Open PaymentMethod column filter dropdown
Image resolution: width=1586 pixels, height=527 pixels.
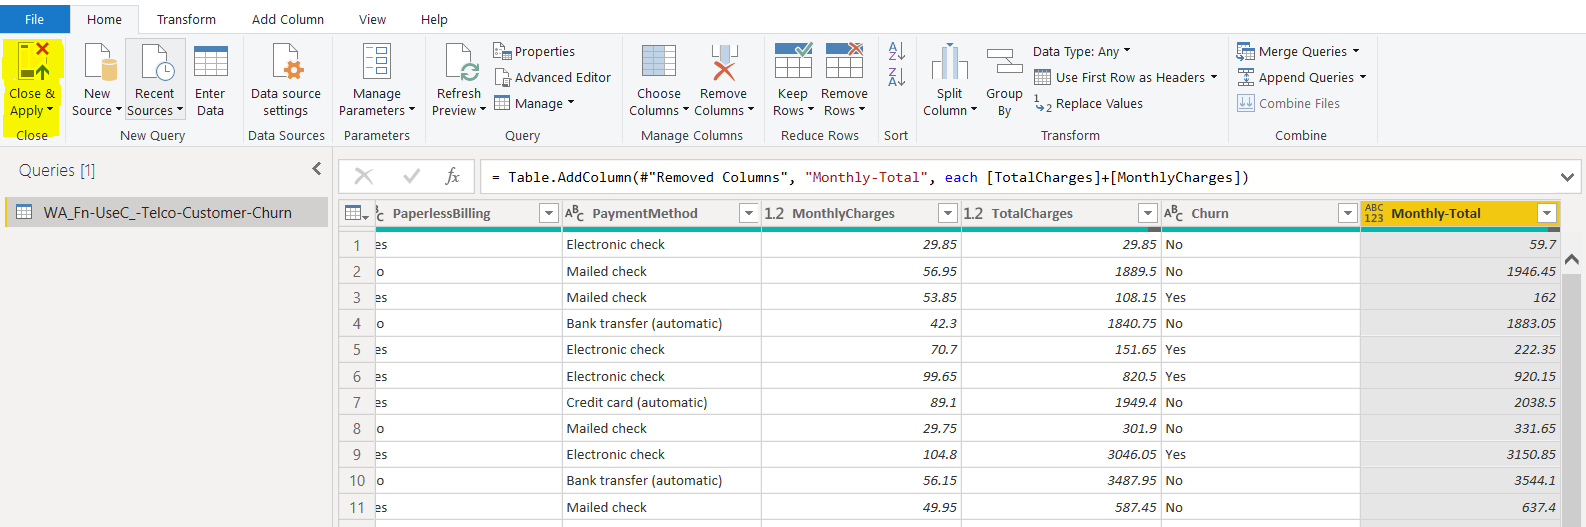(x=748, y=213)
